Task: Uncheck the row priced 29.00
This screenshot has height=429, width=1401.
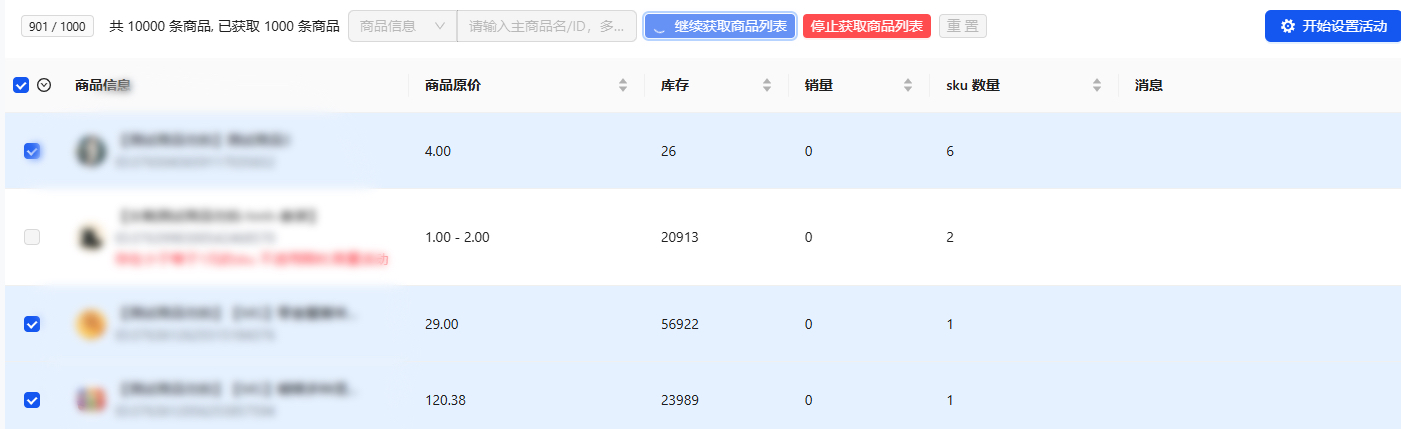Action: [32, 324]
